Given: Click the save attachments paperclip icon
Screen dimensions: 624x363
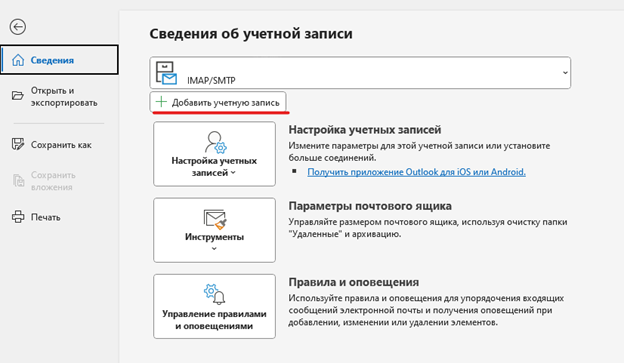Looking at the screenshot, I should coord(18,180).
